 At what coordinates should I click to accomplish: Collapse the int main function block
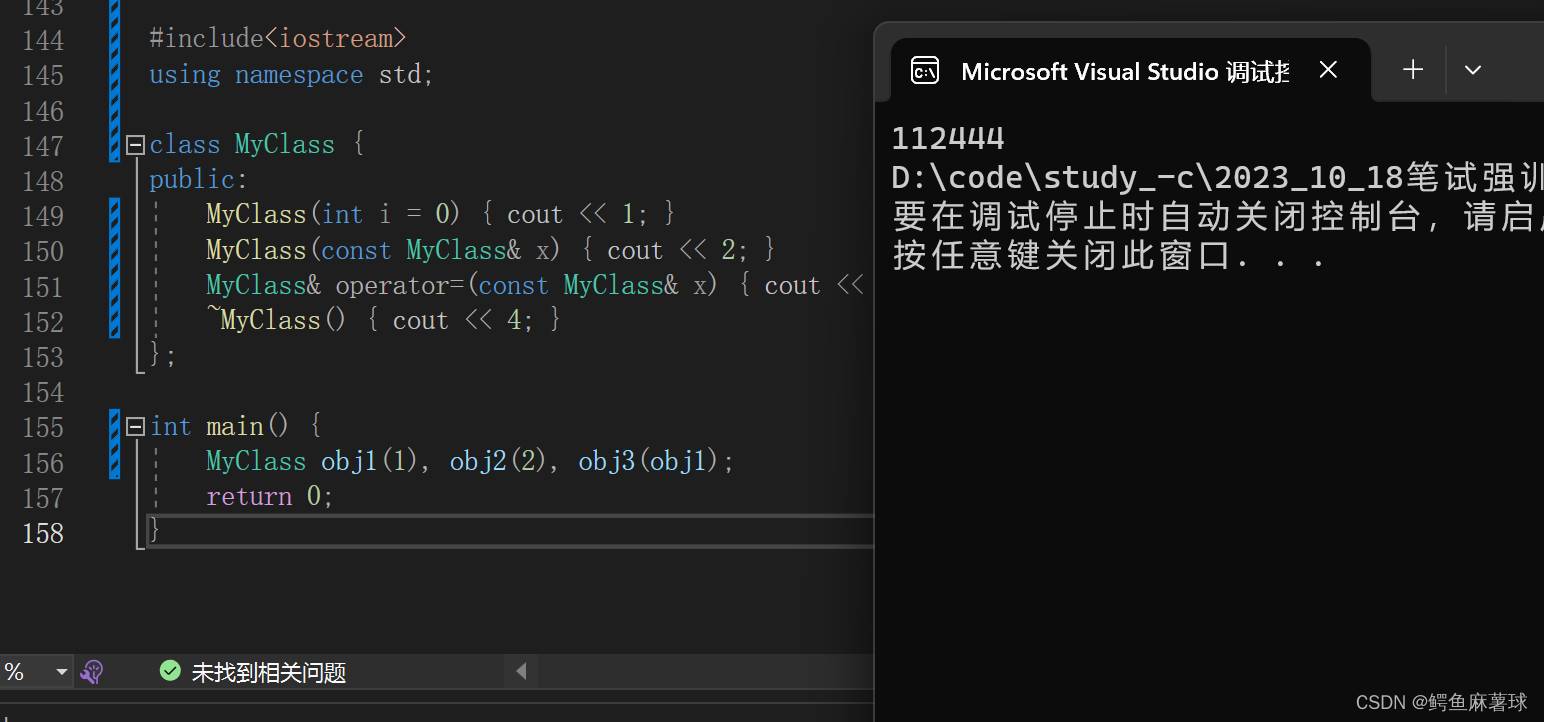136,427
